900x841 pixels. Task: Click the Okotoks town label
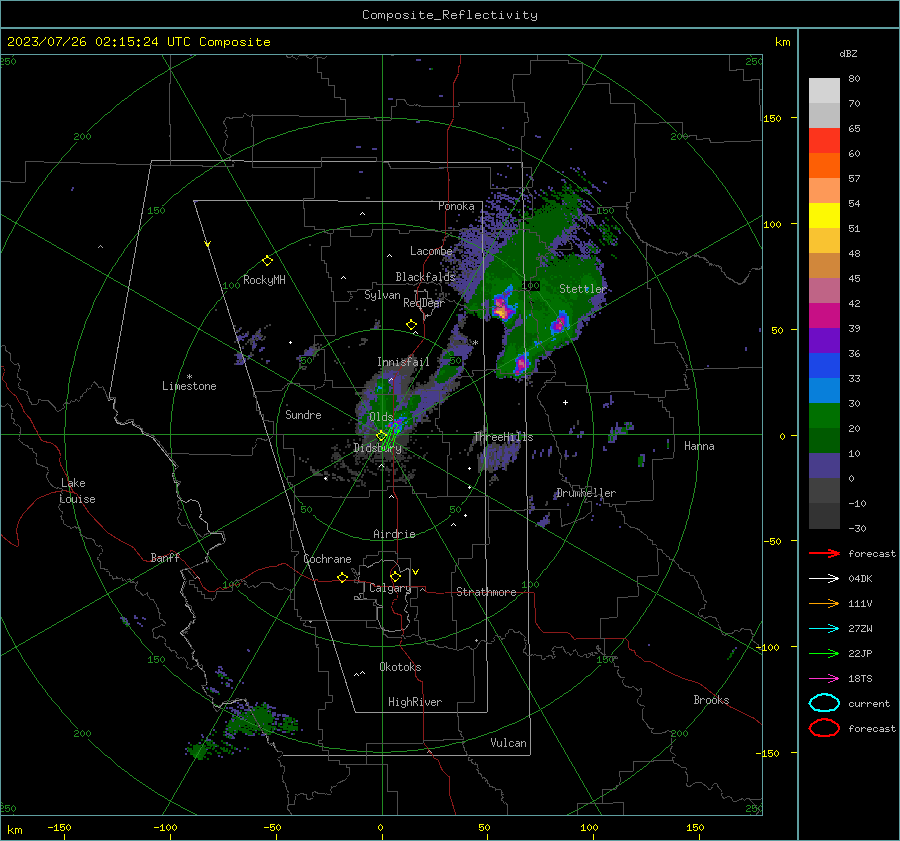400,667
